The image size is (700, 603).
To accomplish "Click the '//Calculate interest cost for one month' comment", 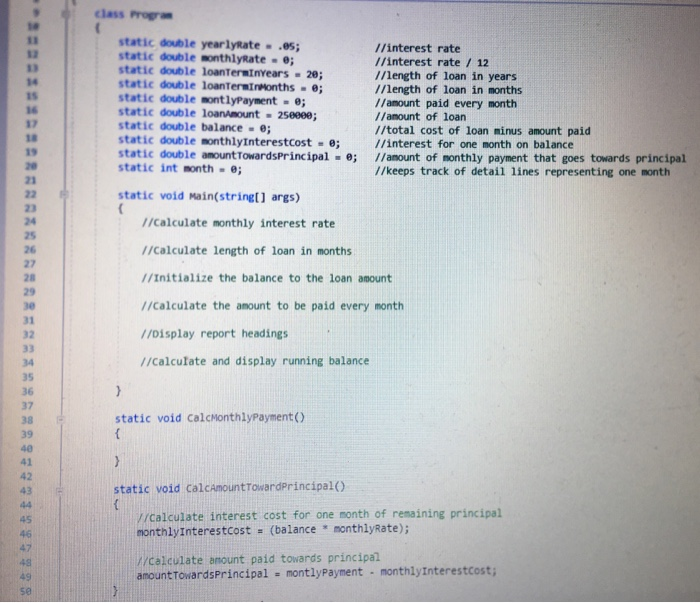I will 319,515.
